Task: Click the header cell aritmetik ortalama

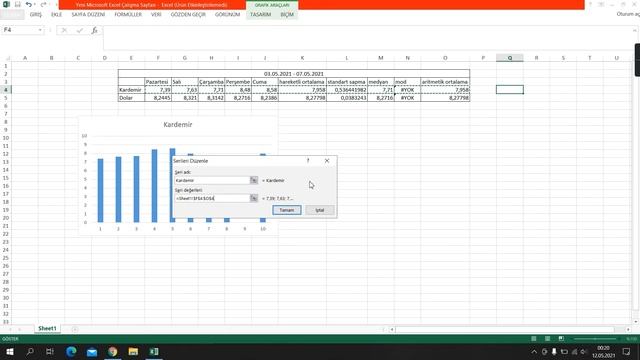Action: tap(445, 82)
